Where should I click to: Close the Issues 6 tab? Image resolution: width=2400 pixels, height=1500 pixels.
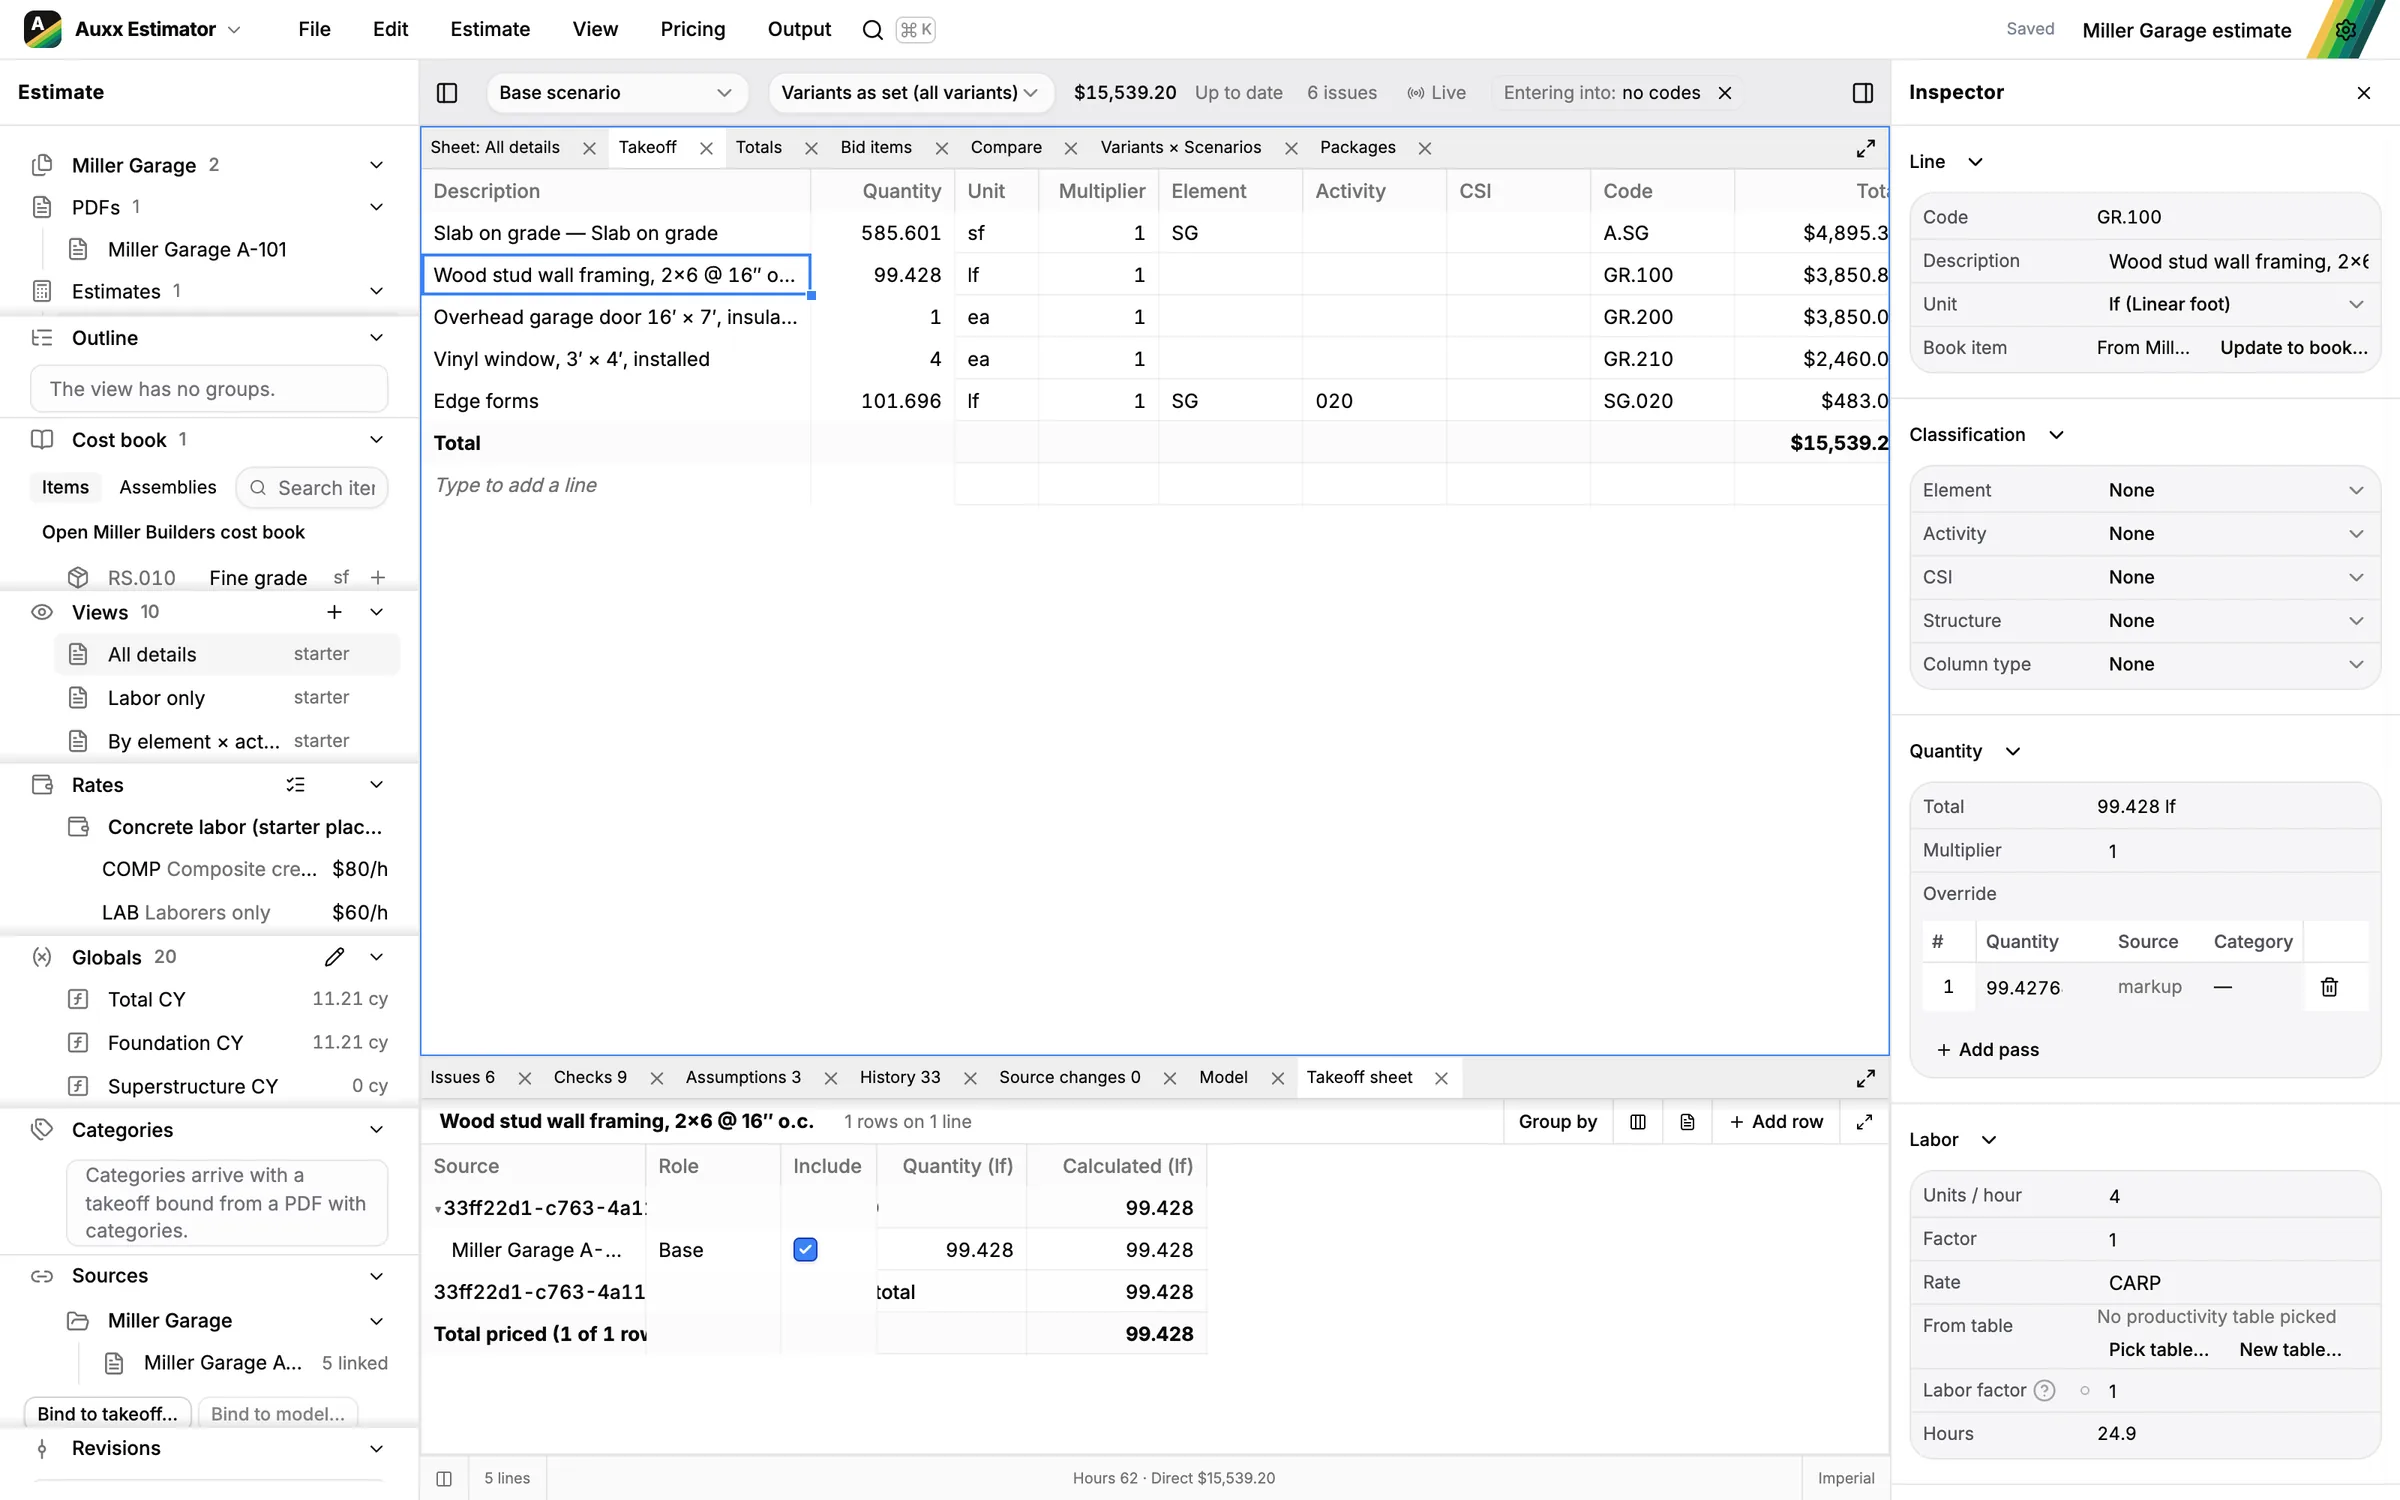pyautogui.click(x=524, y=1078)
